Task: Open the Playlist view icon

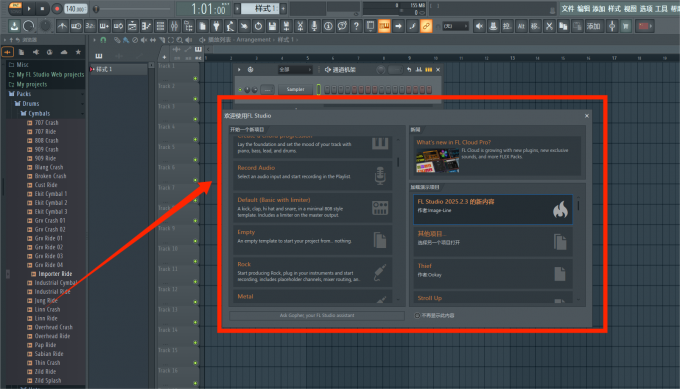Action: click(x=132, y=26)
